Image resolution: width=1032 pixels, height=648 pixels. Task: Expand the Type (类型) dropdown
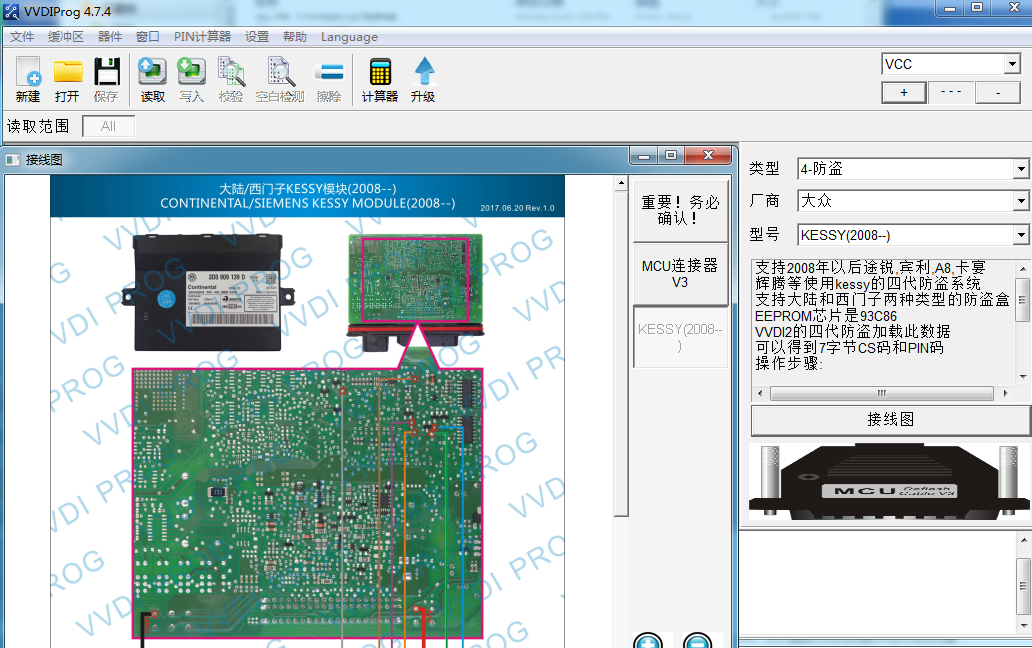pyautogui.click(x=1020, y=169)
